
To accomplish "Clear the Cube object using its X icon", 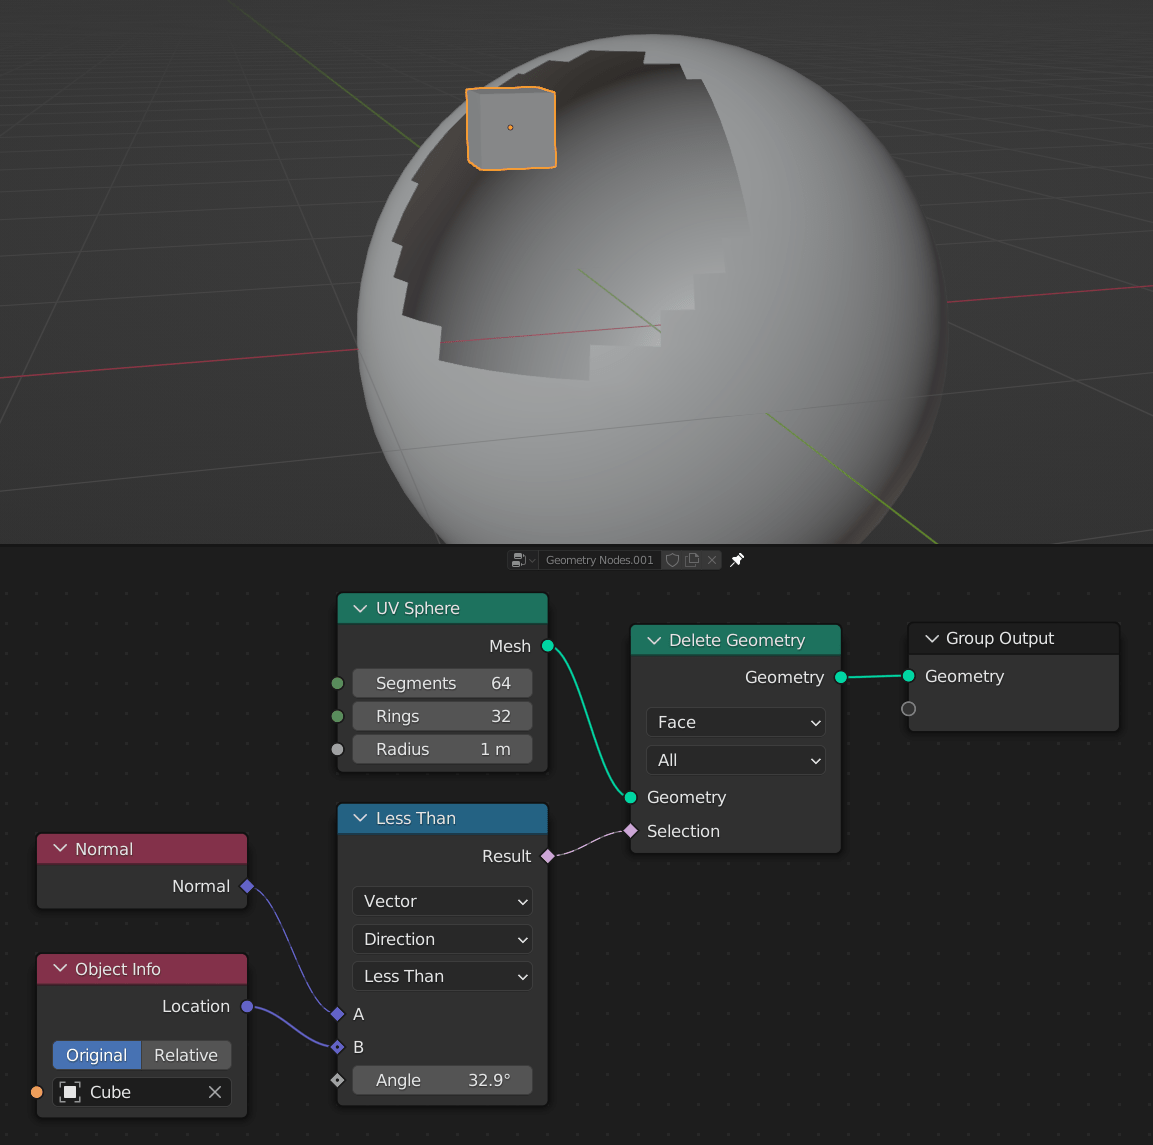I will coord(215,1092).
